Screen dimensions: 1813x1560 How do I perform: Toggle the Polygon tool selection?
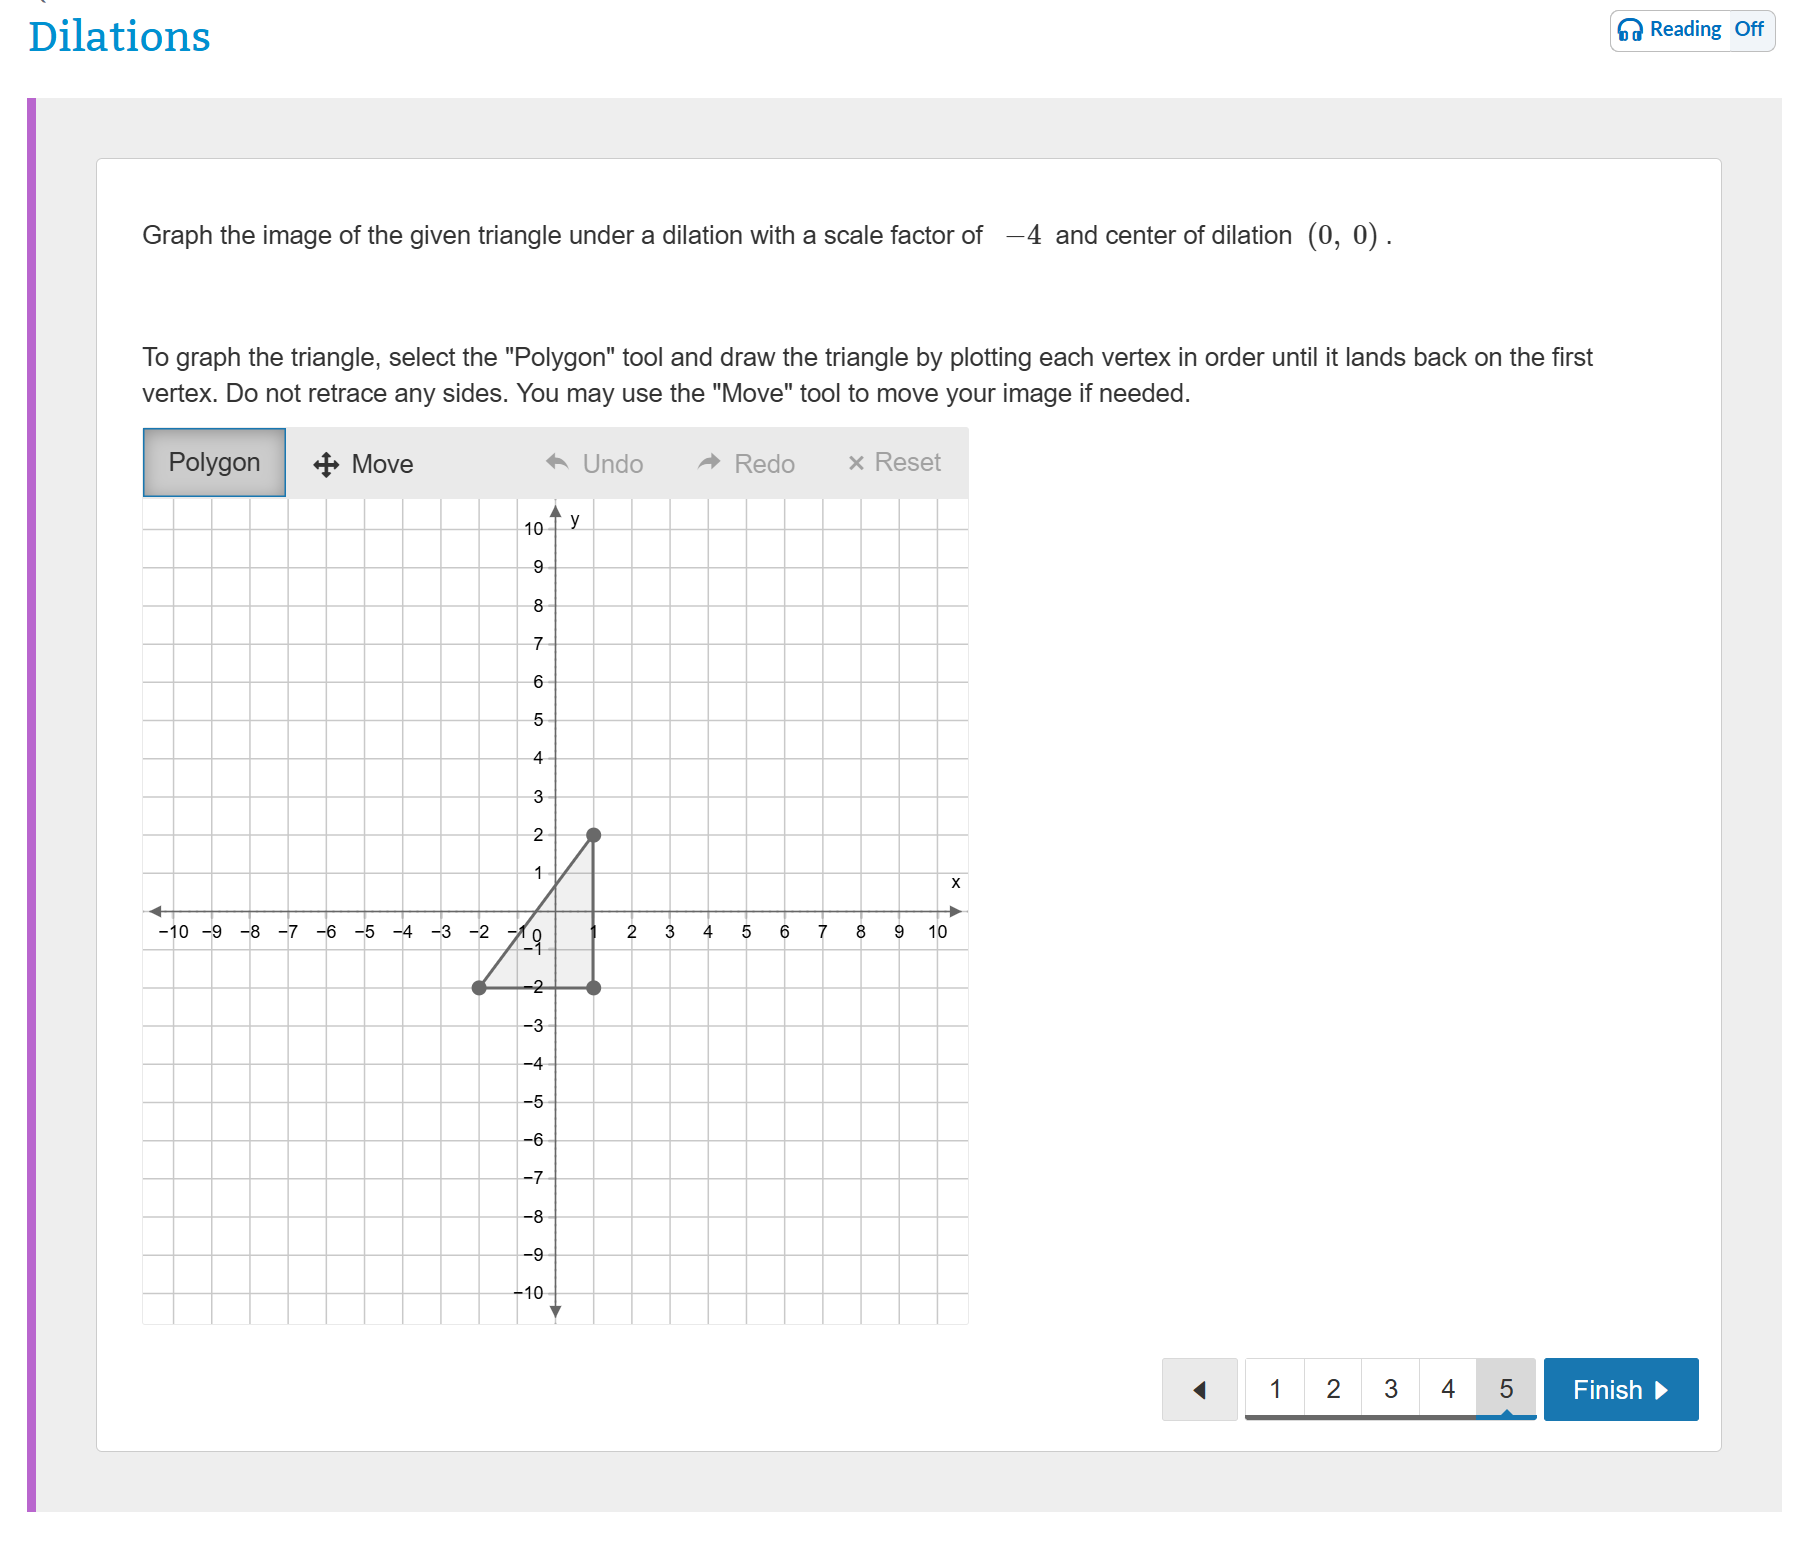click(213, 462)
